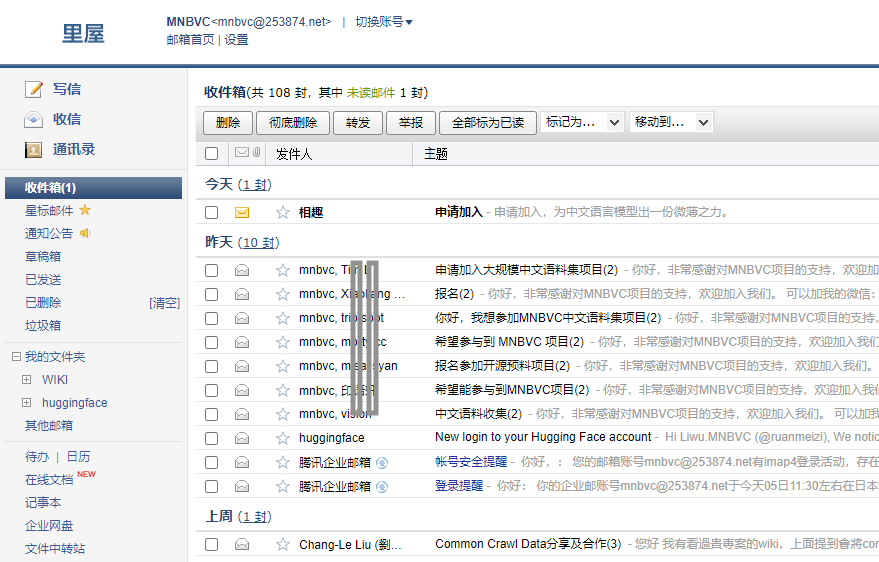This screenshot has height=562, width=879.
Task: Open the 切换账号 account switcher
Action: [x=384, y=22]
